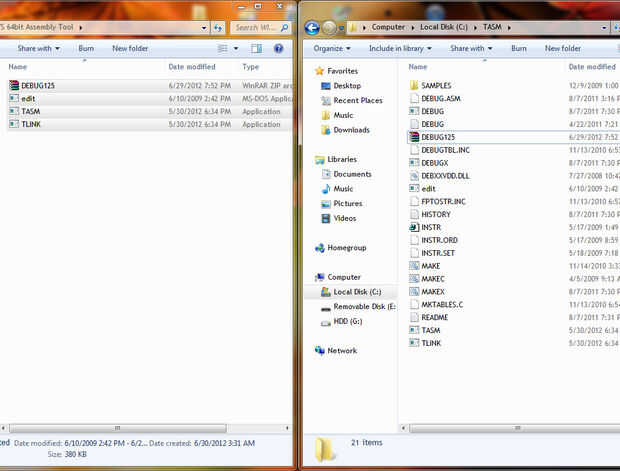Open address bar history dropdown in the left window
Viewport: 620px width, 471px height.
[204, 28]
